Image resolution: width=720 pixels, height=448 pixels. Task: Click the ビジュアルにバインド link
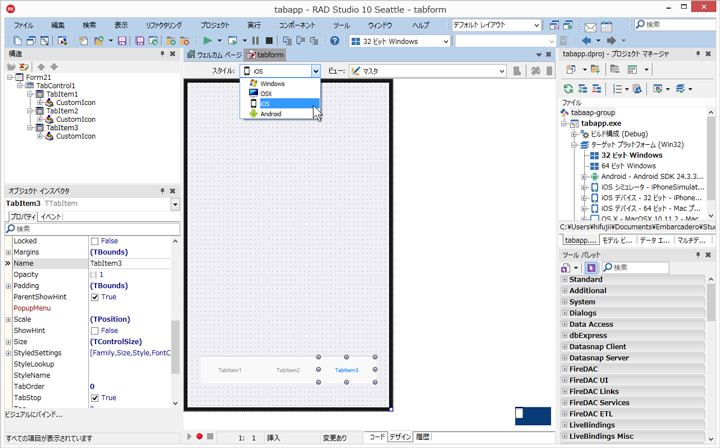[x=34, y=415]
